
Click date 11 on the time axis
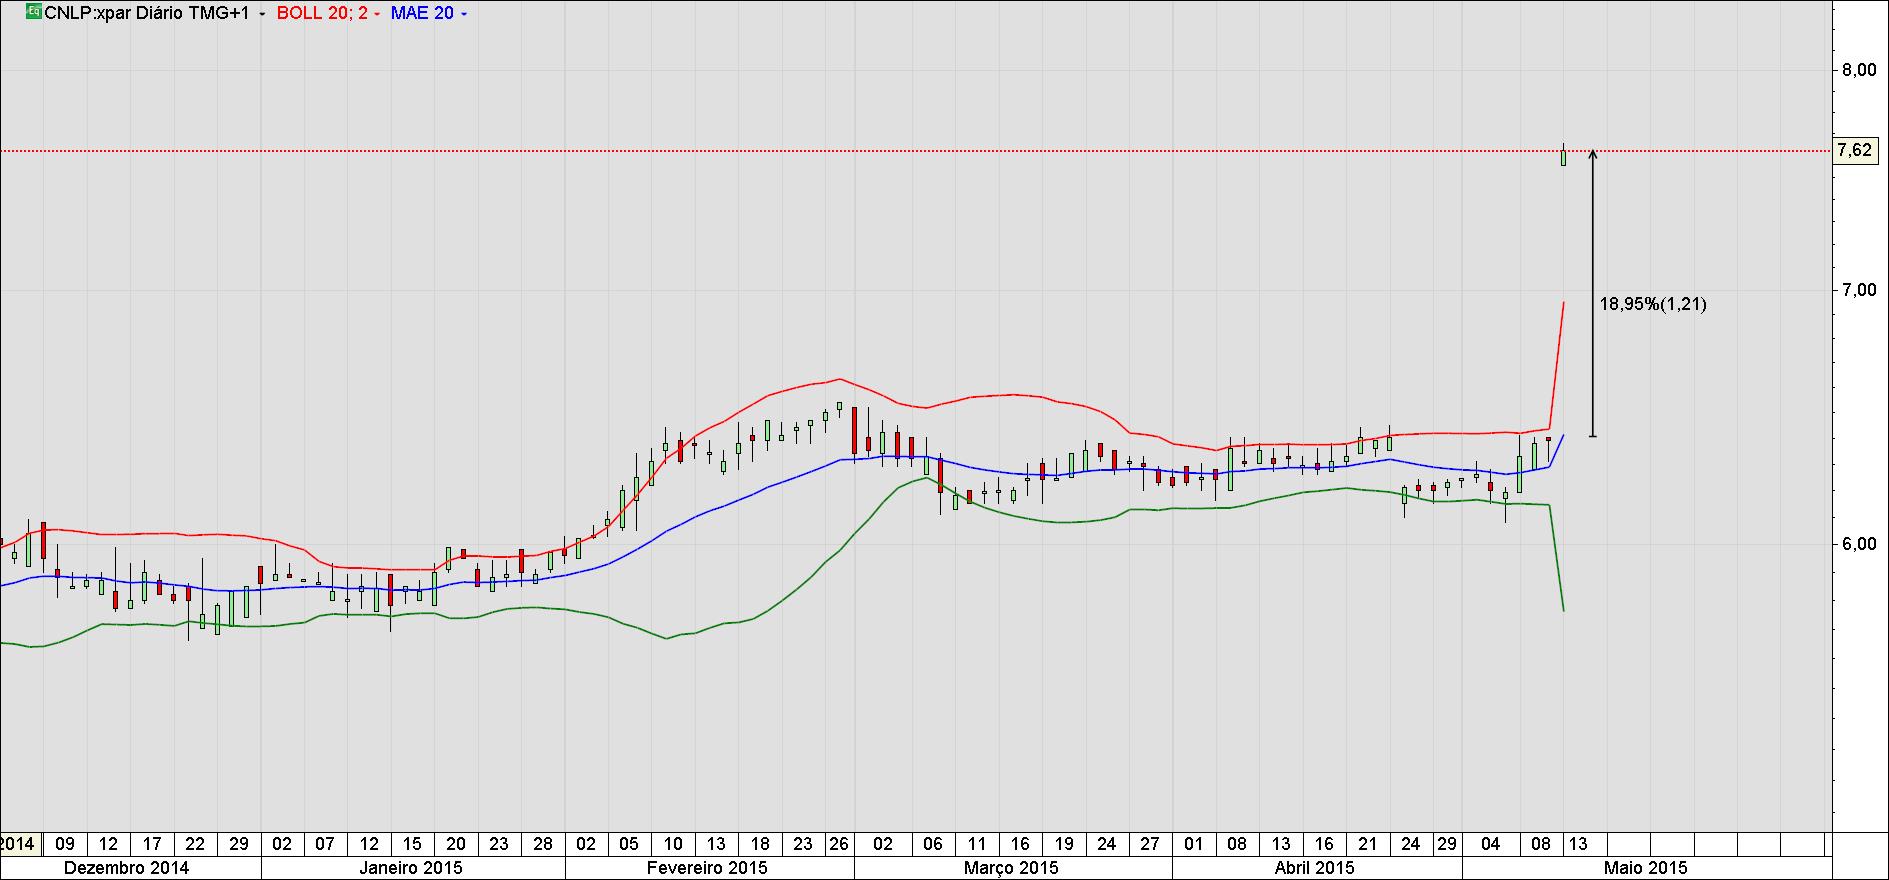(977, 844)
